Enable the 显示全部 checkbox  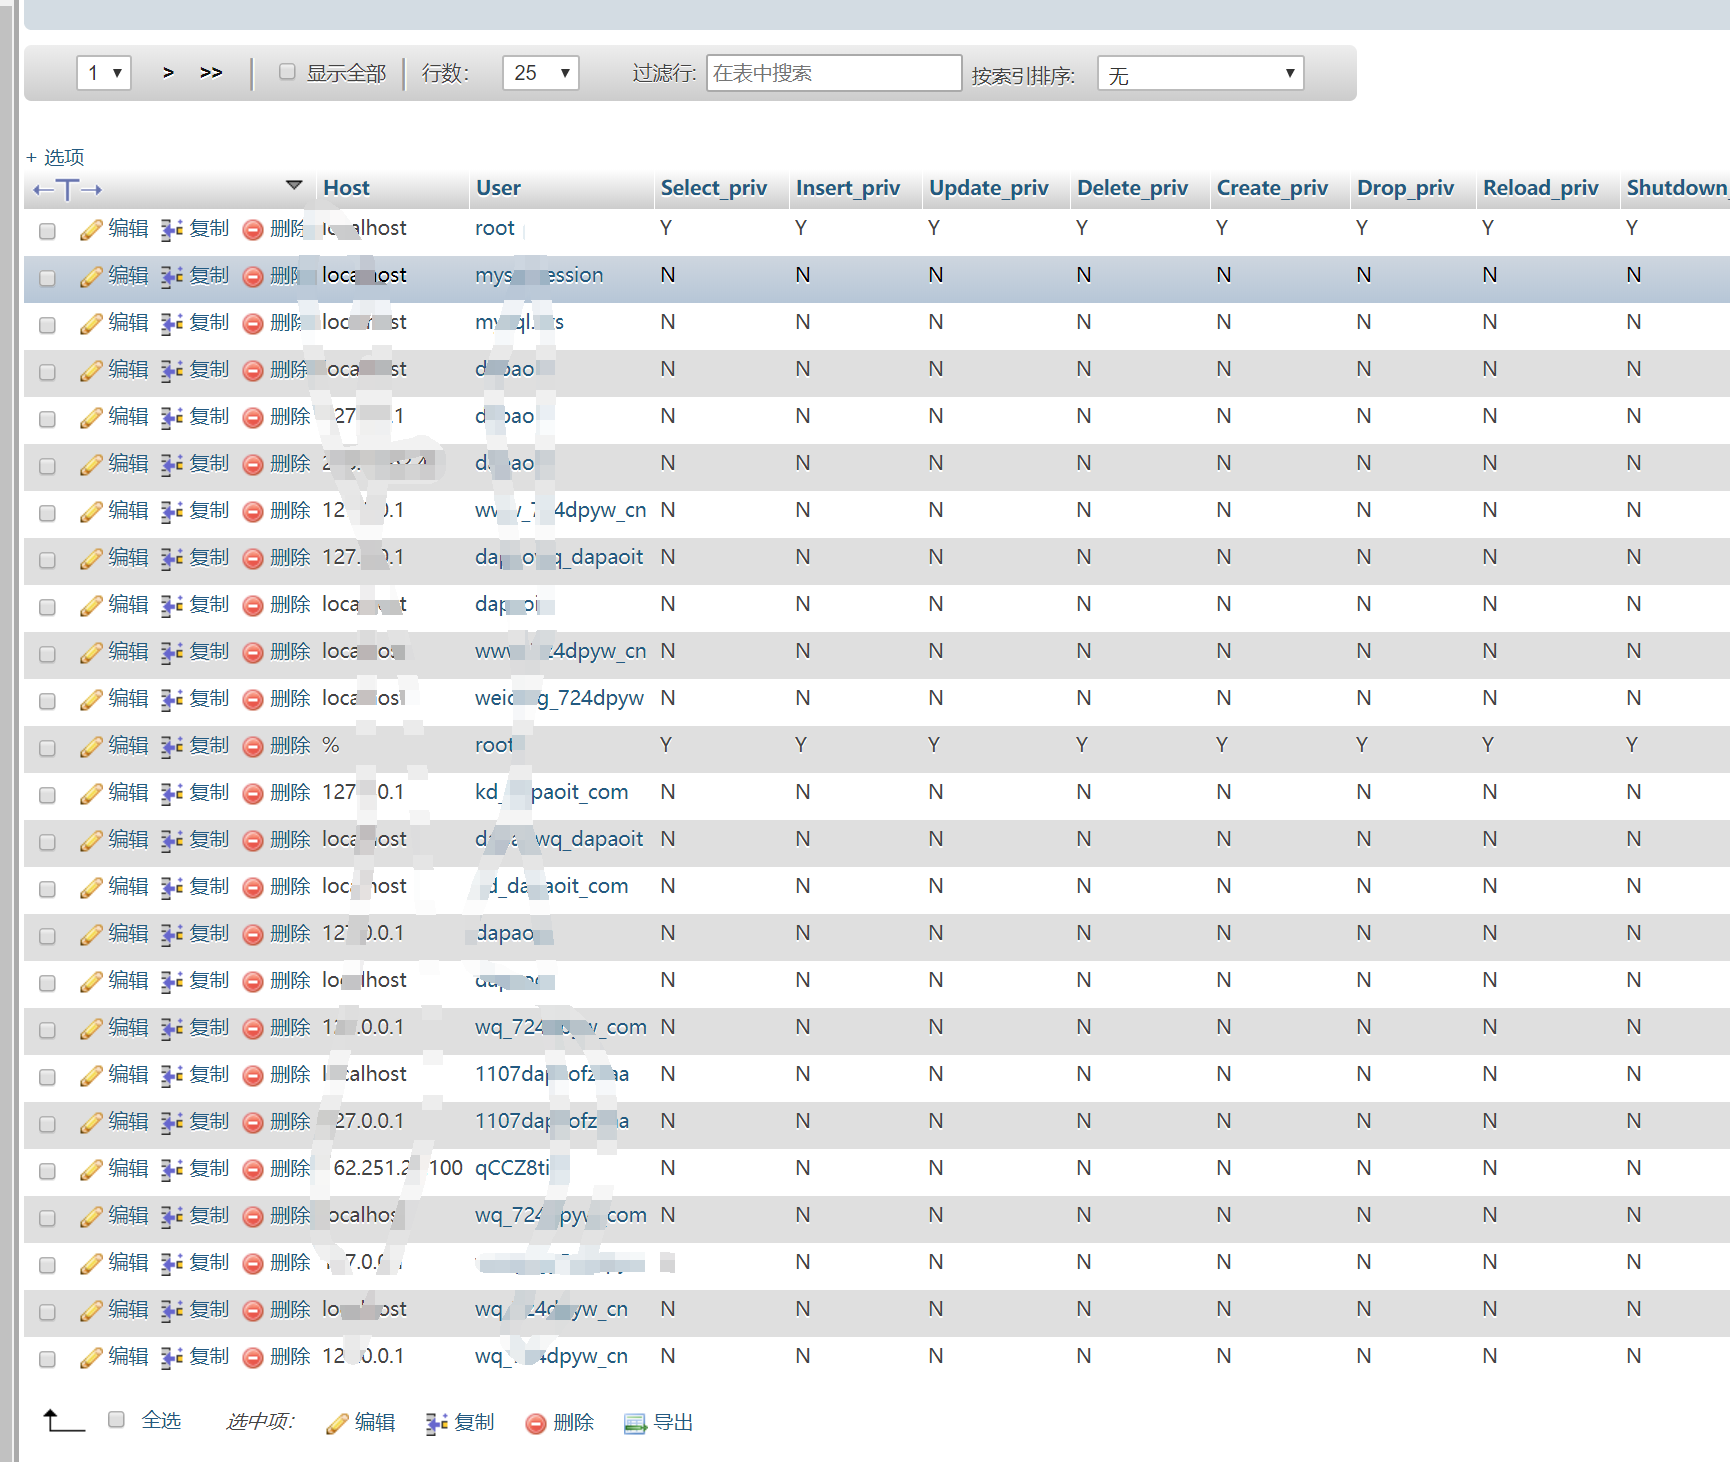pyautogui.click(x=287, y=72)
